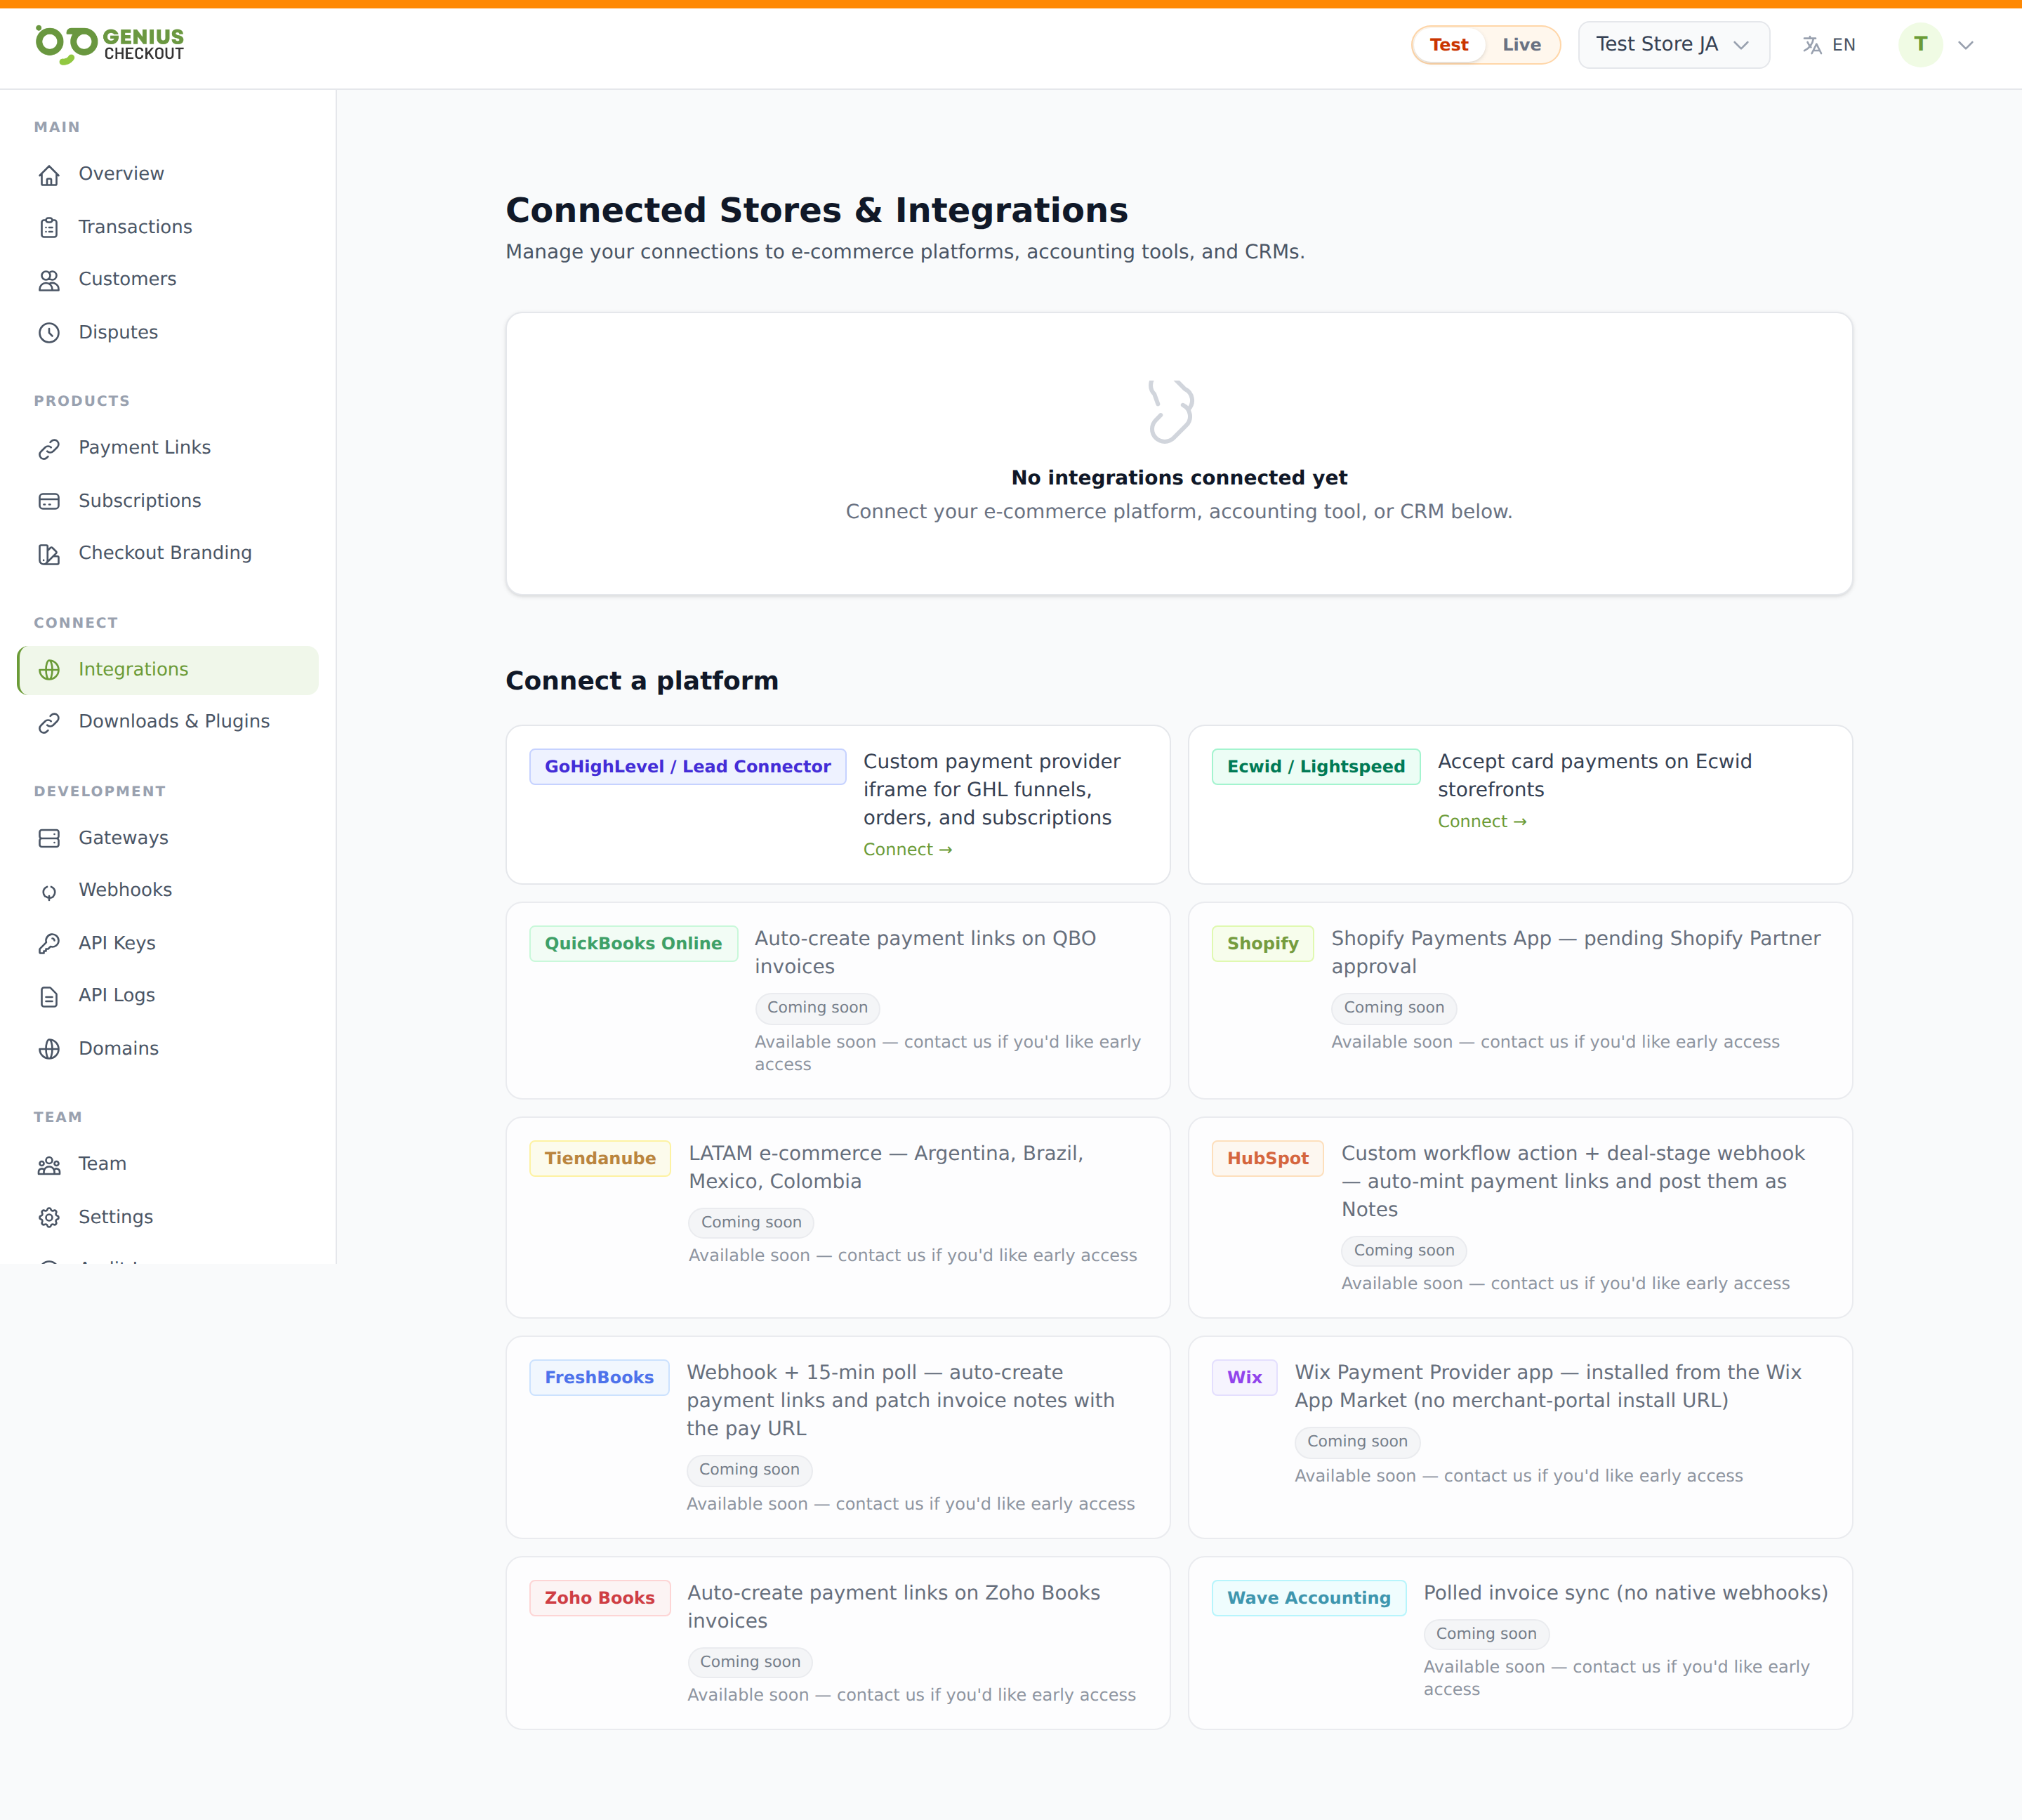Click the Tiendanube badge
The height and width of the screenshot is (1820, 2022).
click(x=600, y=1159)
